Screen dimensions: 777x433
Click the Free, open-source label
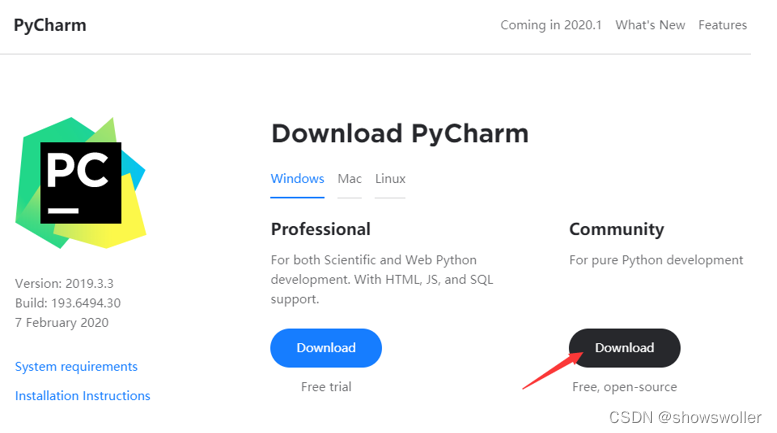click(x=624, y=386)
